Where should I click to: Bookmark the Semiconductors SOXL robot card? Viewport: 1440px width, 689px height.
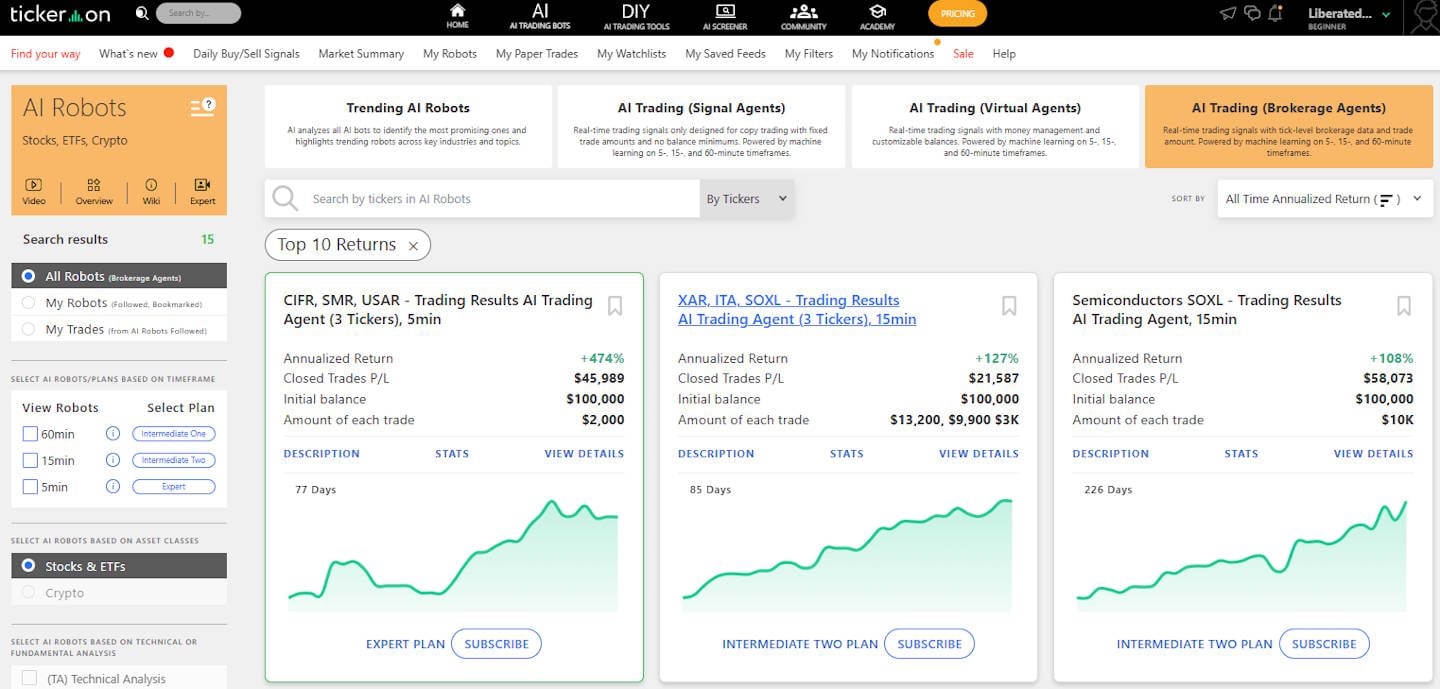tap(1404, 306)
